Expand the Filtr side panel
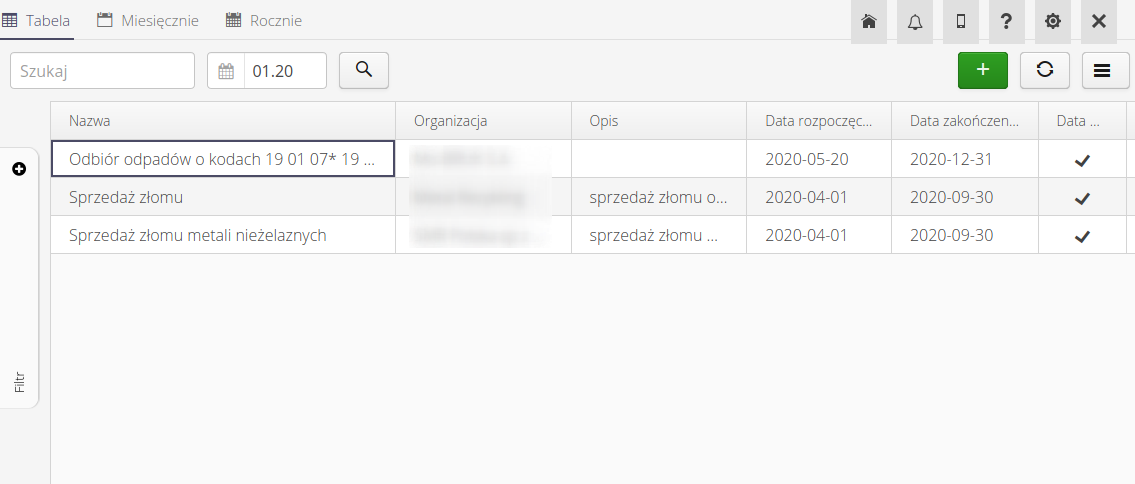The image size is (1135, 484). (19, 169)
